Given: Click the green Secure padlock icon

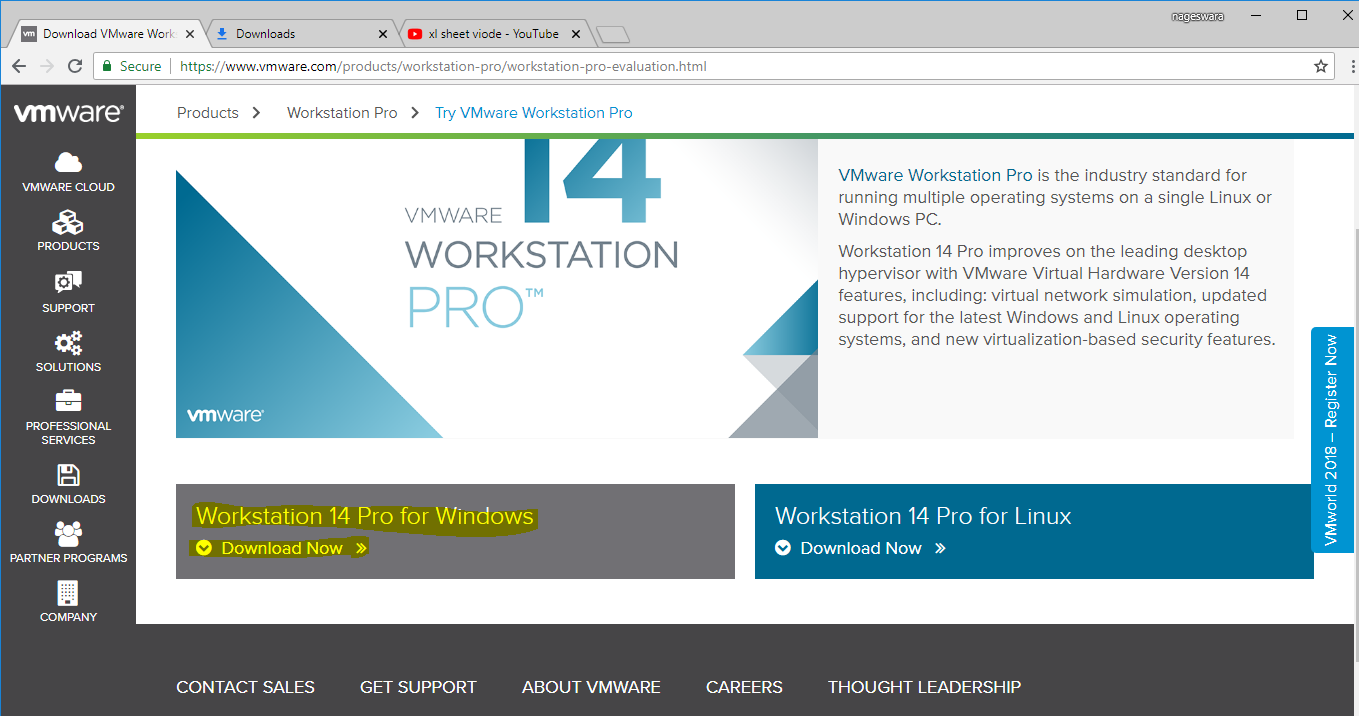Looking at the screenshot, I should click(107, 66).
